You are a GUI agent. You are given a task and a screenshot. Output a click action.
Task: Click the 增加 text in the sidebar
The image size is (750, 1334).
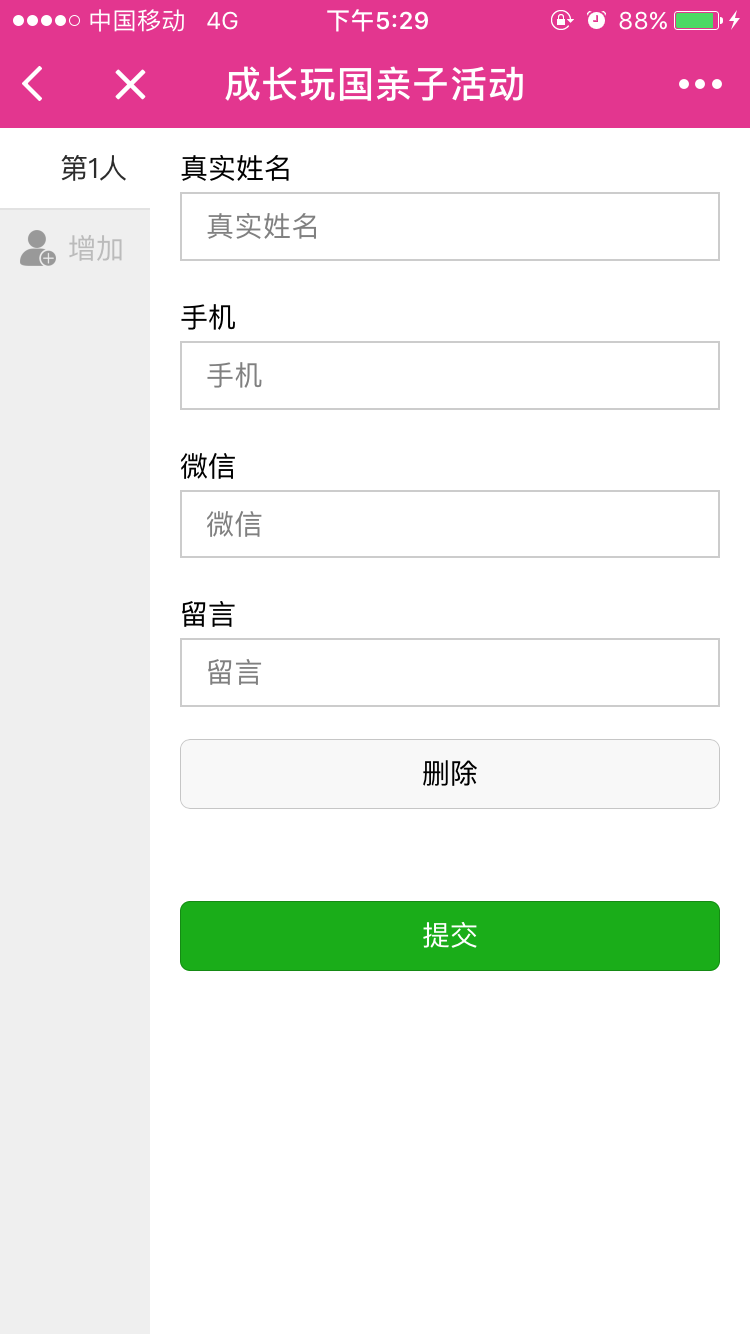tap(96, 248)
